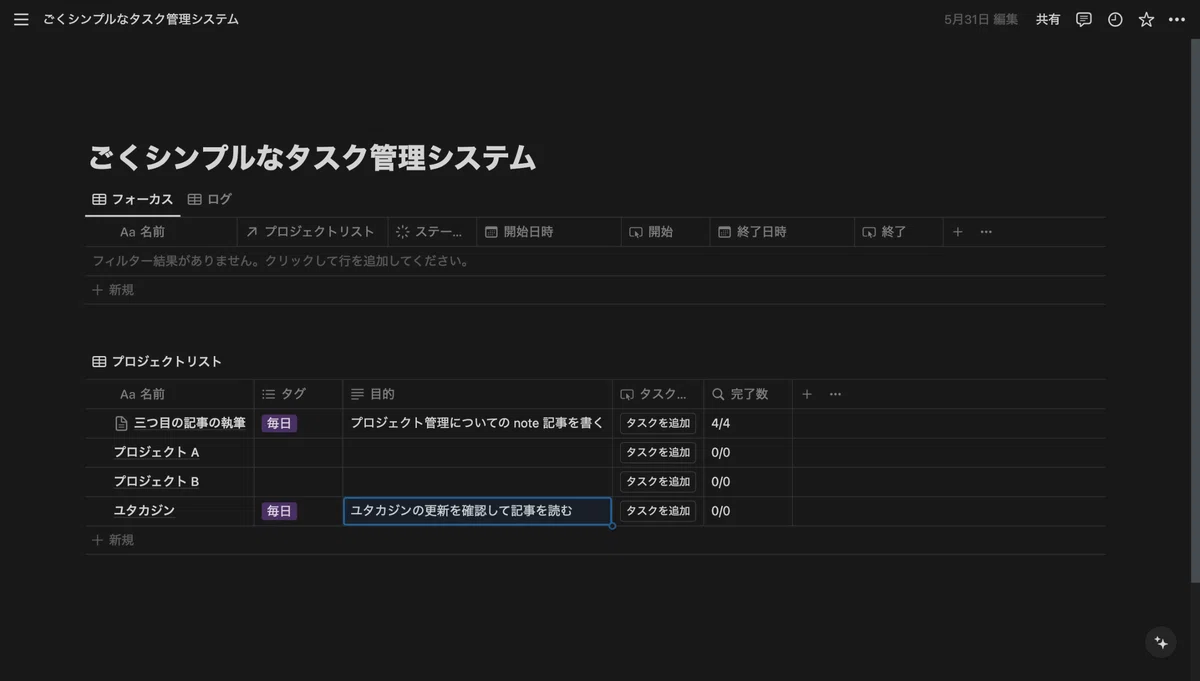Image resolution: width=1200 pixels, height=681 pixels.
Task: Click empty 目的 cell in プロジェクト B row
Action: pyautogui.click(x=478, y=481)
